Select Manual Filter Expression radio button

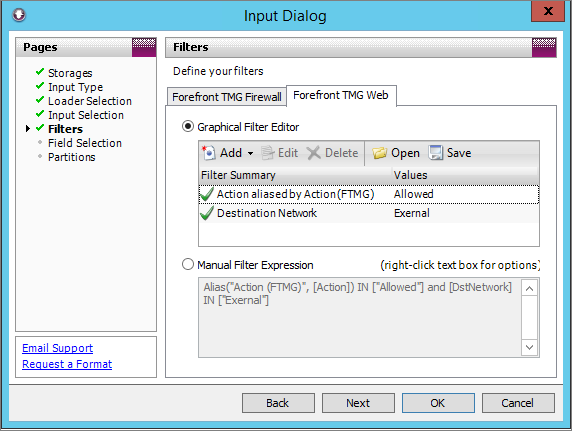(x=188, y=264)
